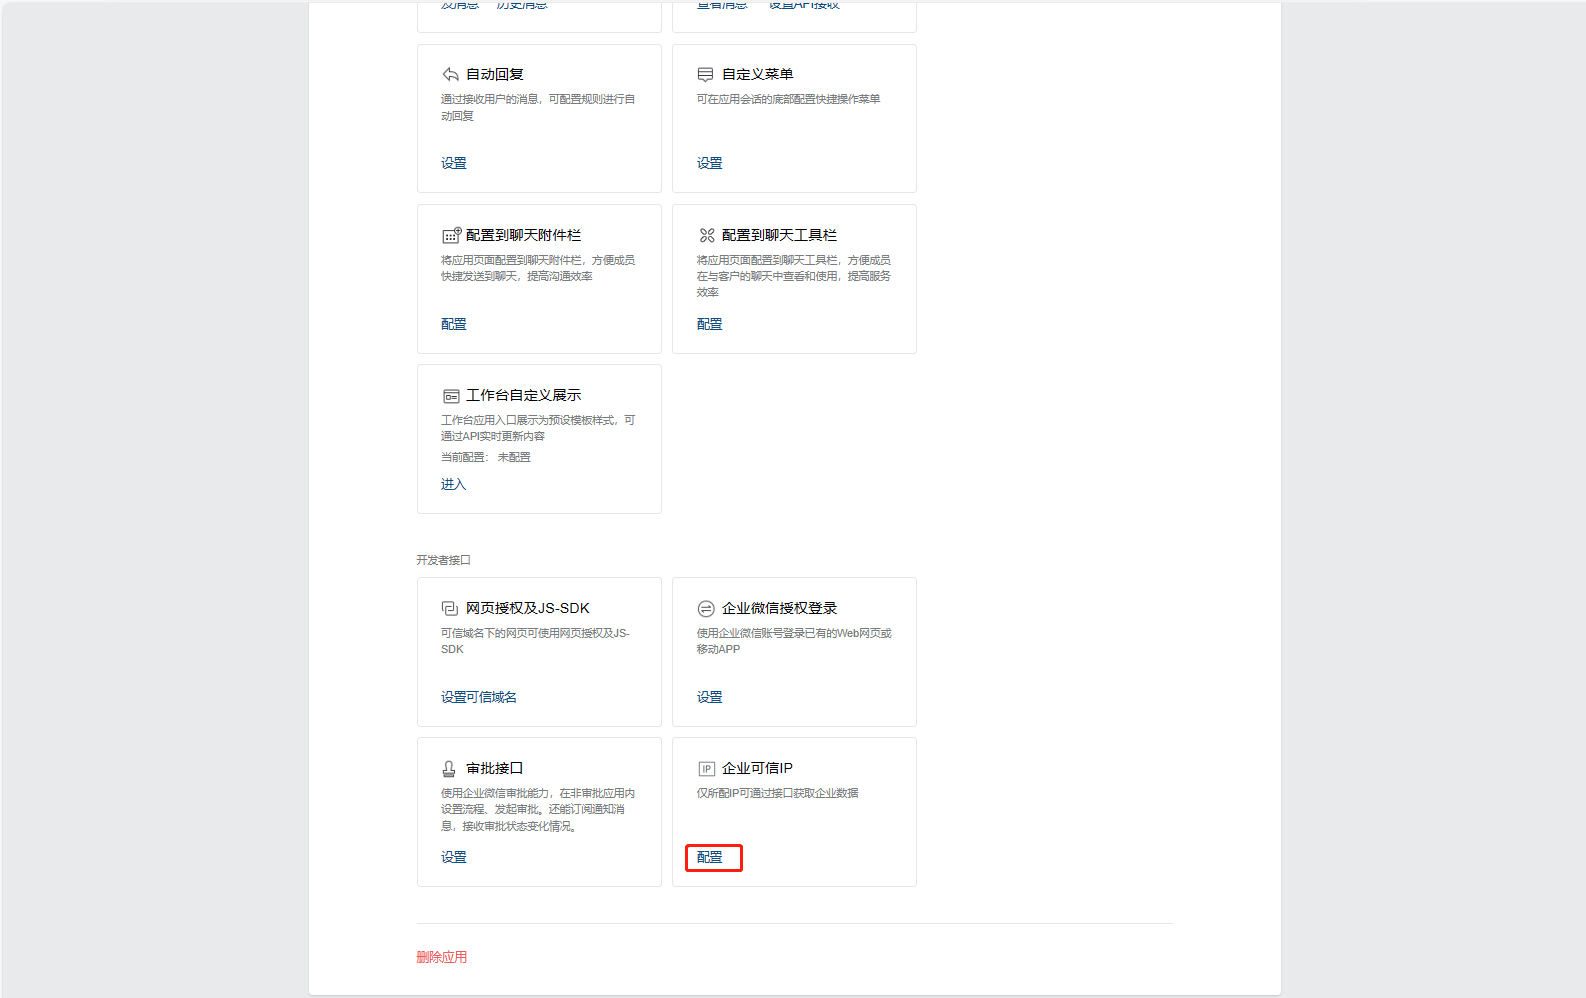Click the 自定义菜单 menu icon
This screenshot has width=1586, height=998.
pos(705,75)
